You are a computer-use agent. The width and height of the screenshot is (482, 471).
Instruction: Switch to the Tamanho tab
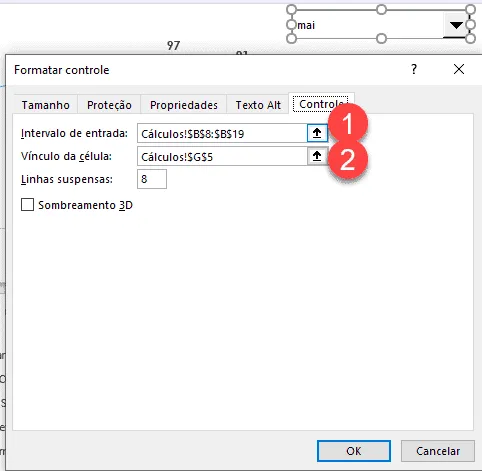coord(45,105)
